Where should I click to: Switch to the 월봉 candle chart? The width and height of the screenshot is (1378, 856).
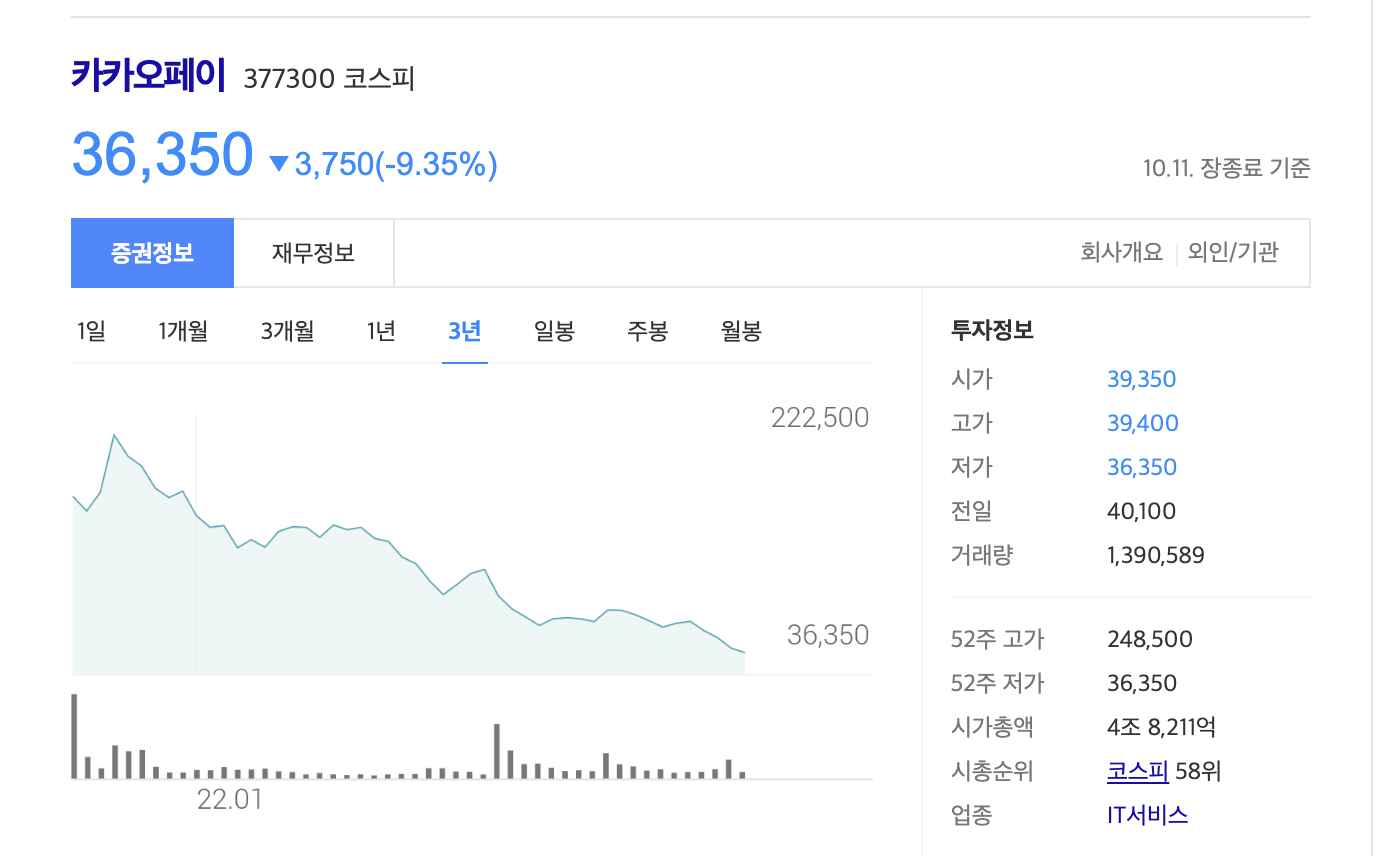(x=740, y=331)
